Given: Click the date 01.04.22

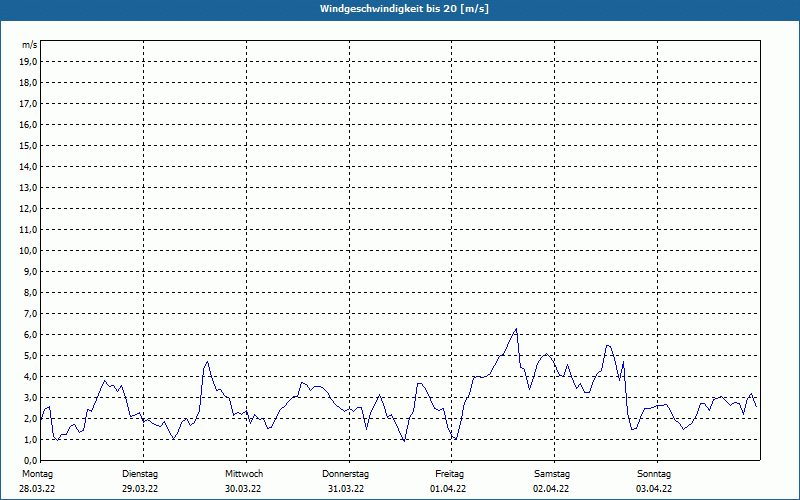Looking at the screenshot, I should (448, 489).
